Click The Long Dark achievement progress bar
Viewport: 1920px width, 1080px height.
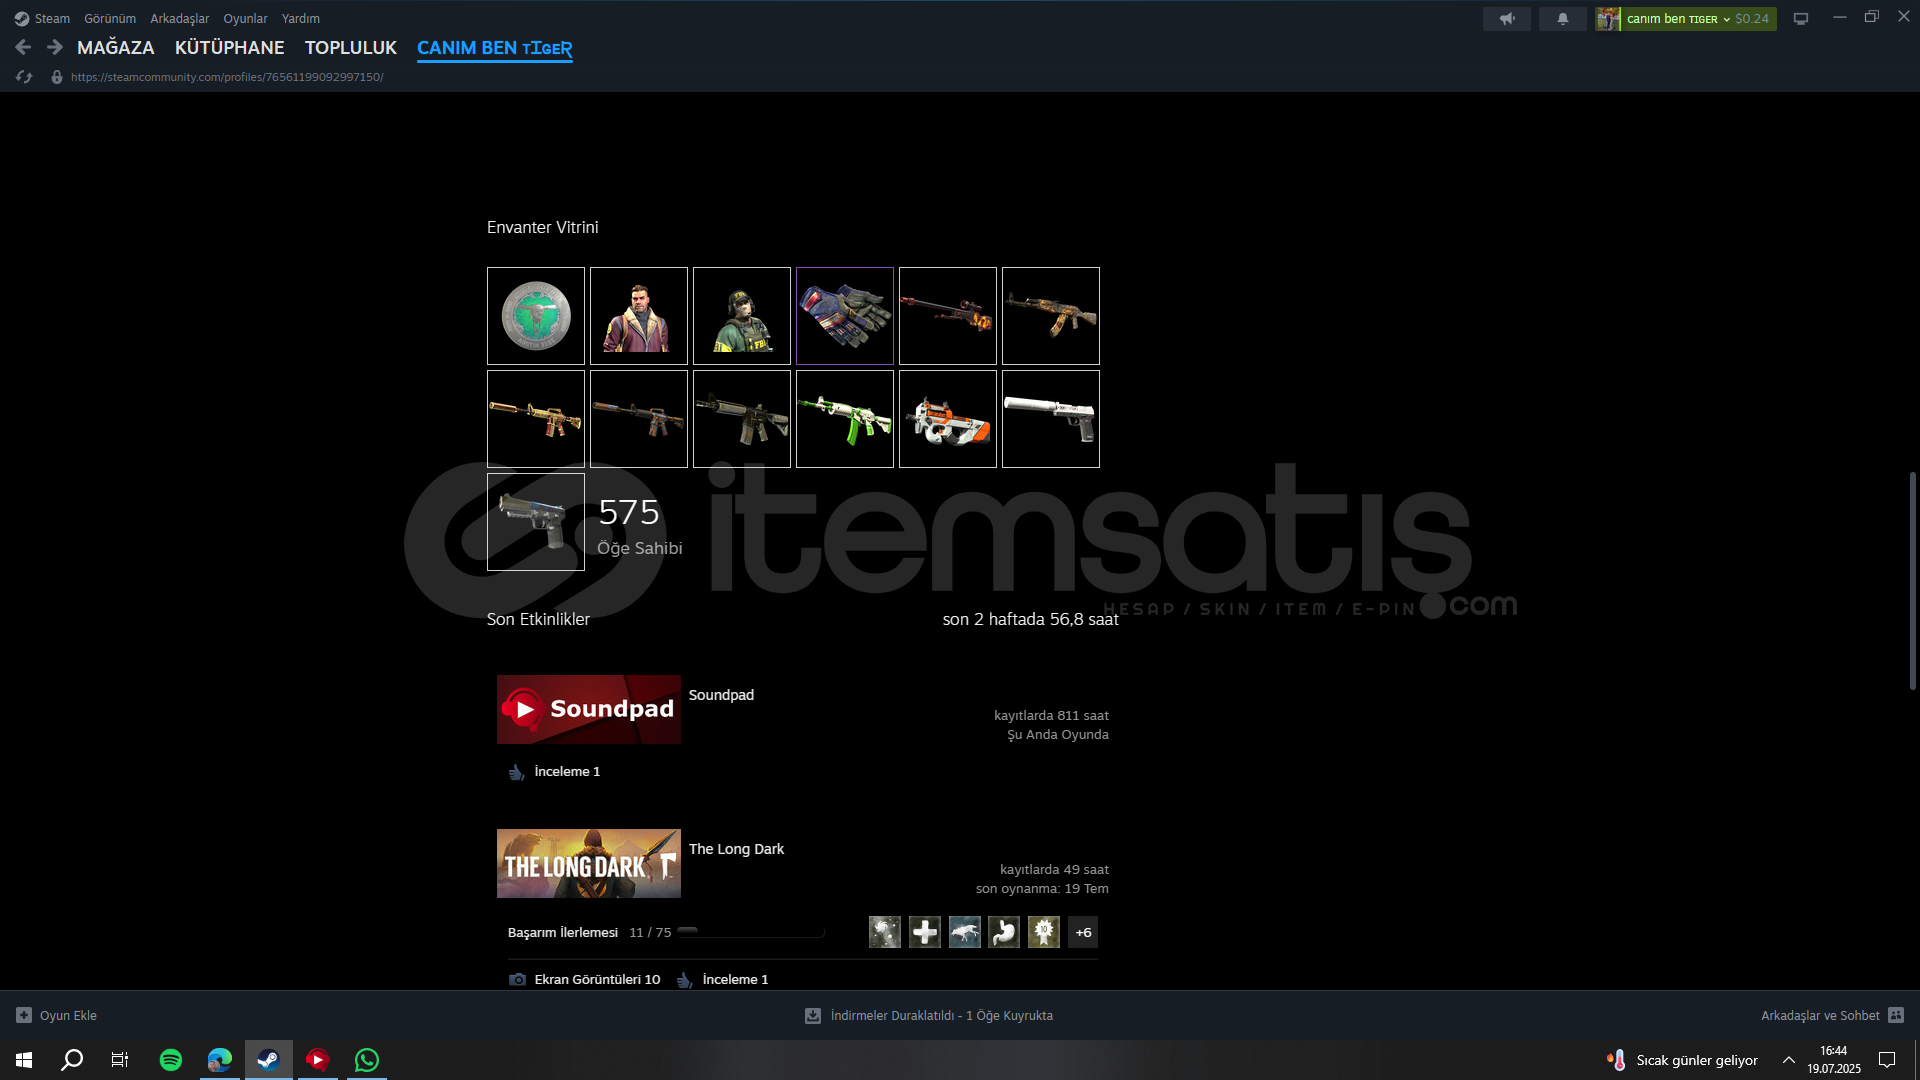pyautogui.click(x=751, y=932)
